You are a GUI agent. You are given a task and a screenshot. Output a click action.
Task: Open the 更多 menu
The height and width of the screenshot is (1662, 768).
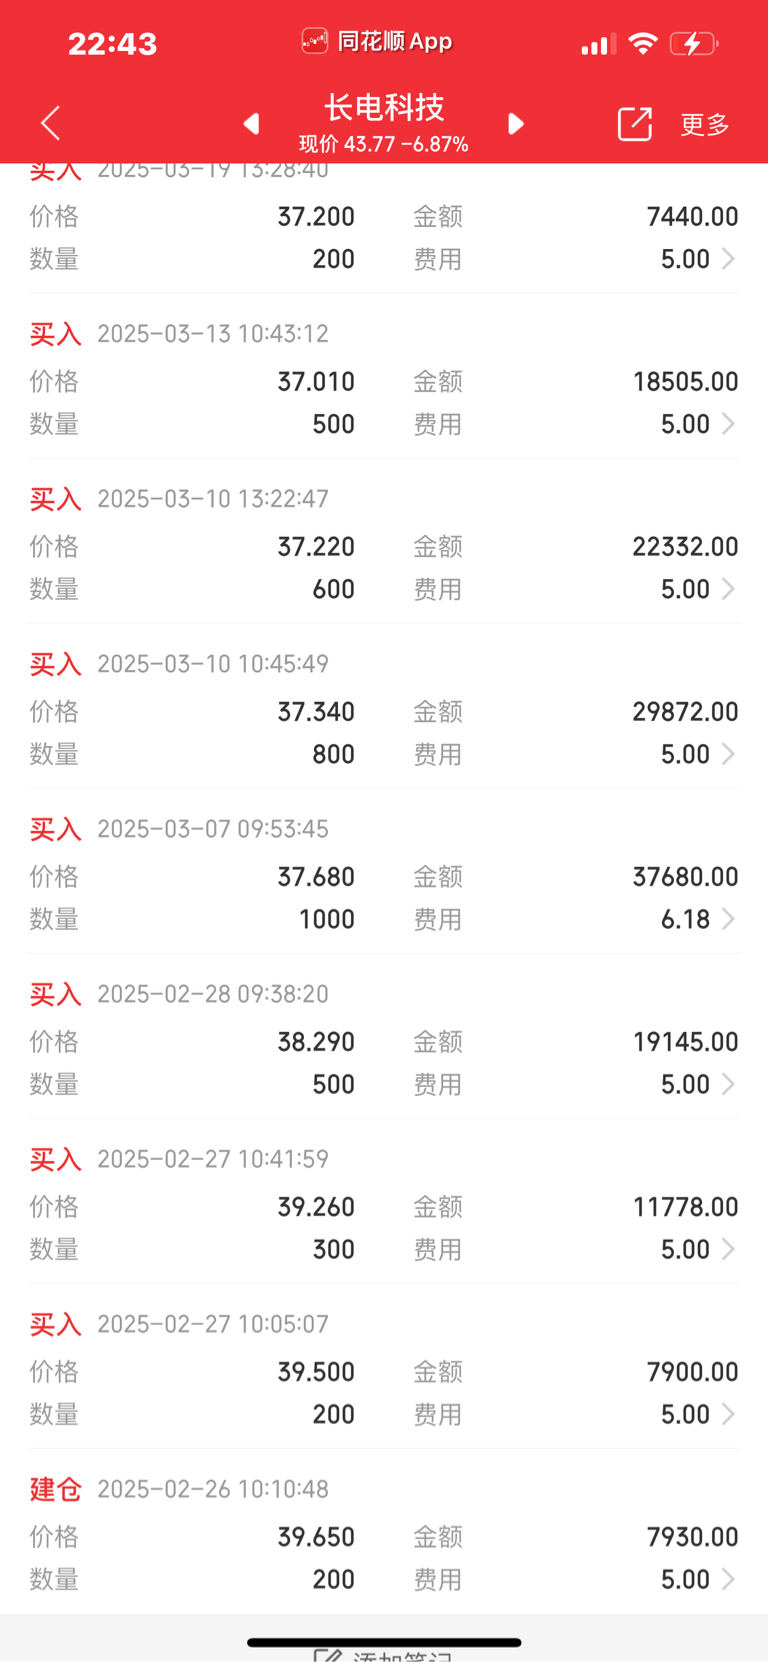pyautogui.click(x=705, y=124)
